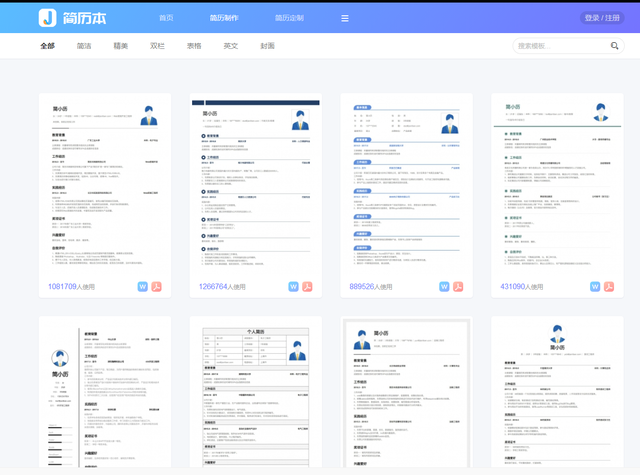The height and width of the screenshot is (475, 640).
Task: Download PDF version of 431090-user template
Action: pyautogui.click(x=609, y=286)
